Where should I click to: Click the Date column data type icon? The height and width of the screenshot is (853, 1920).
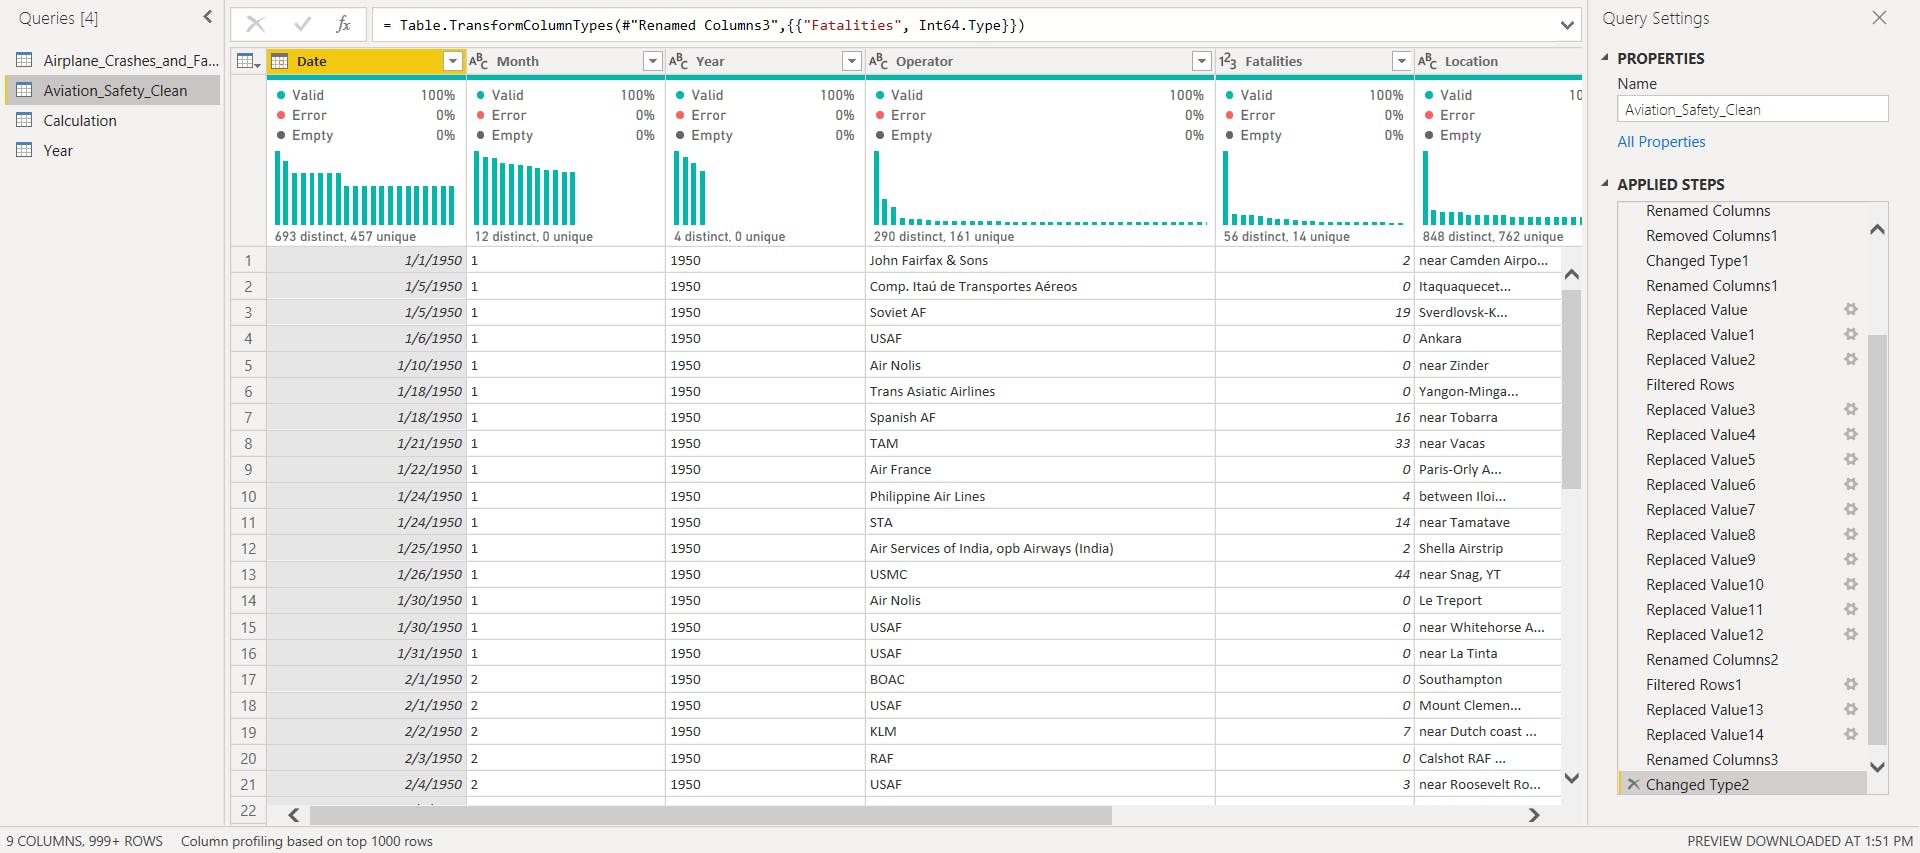[x=280, y=61]
